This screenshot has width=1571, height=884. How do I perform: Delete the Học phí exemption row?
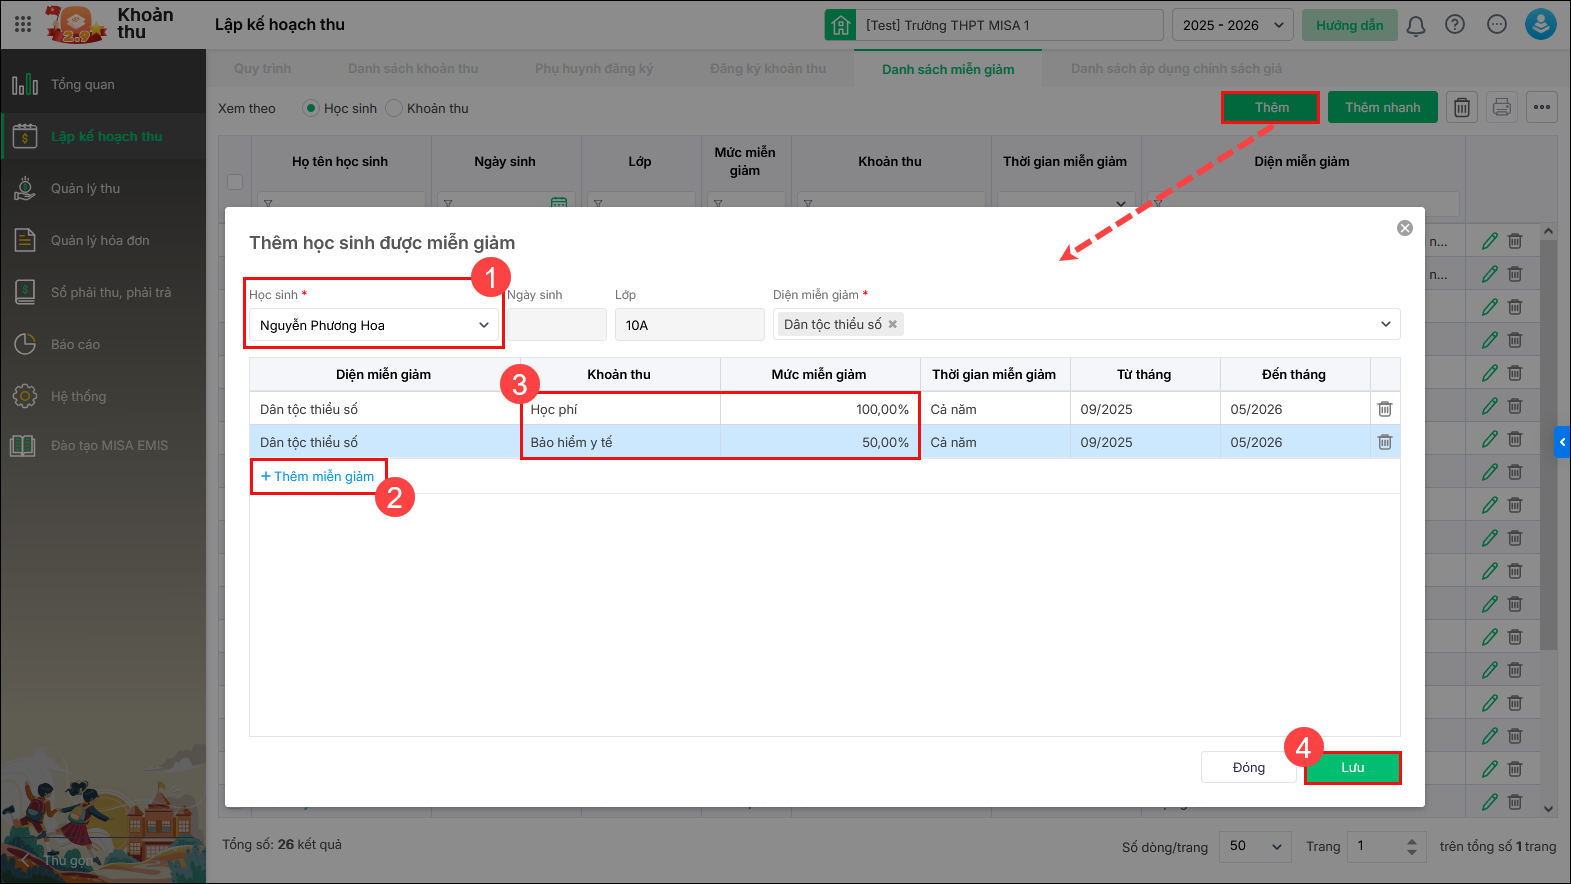click(1384, 409)
